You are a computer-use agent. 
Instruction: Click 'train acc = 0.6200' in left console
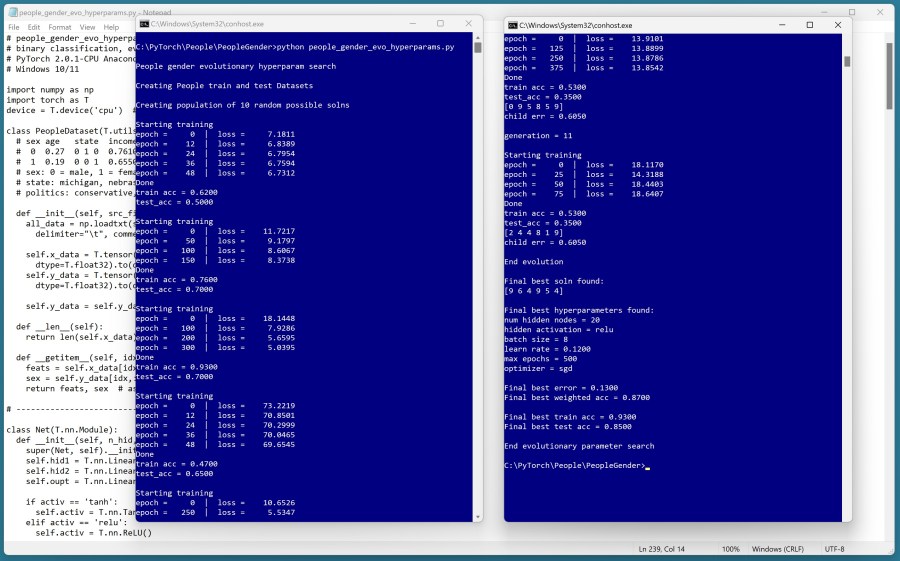point(177,192)
